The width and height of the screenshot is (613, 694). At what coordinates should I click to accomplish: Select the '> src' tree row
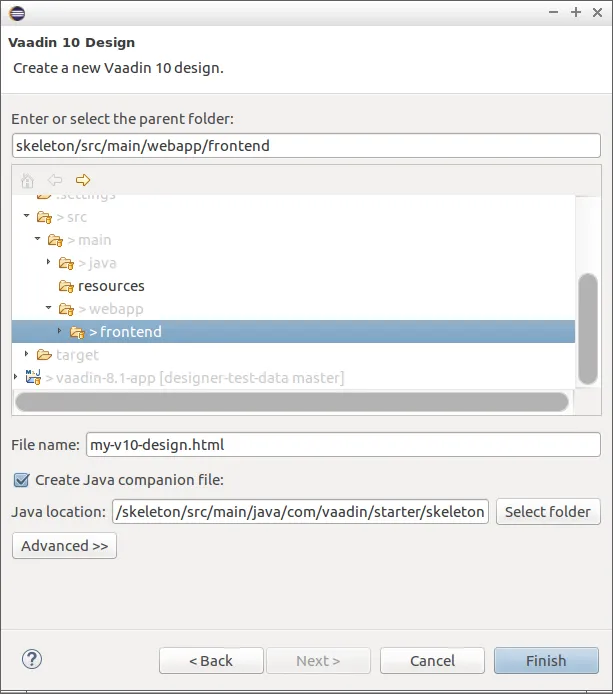pyautogui.click(x=293, y=217)
